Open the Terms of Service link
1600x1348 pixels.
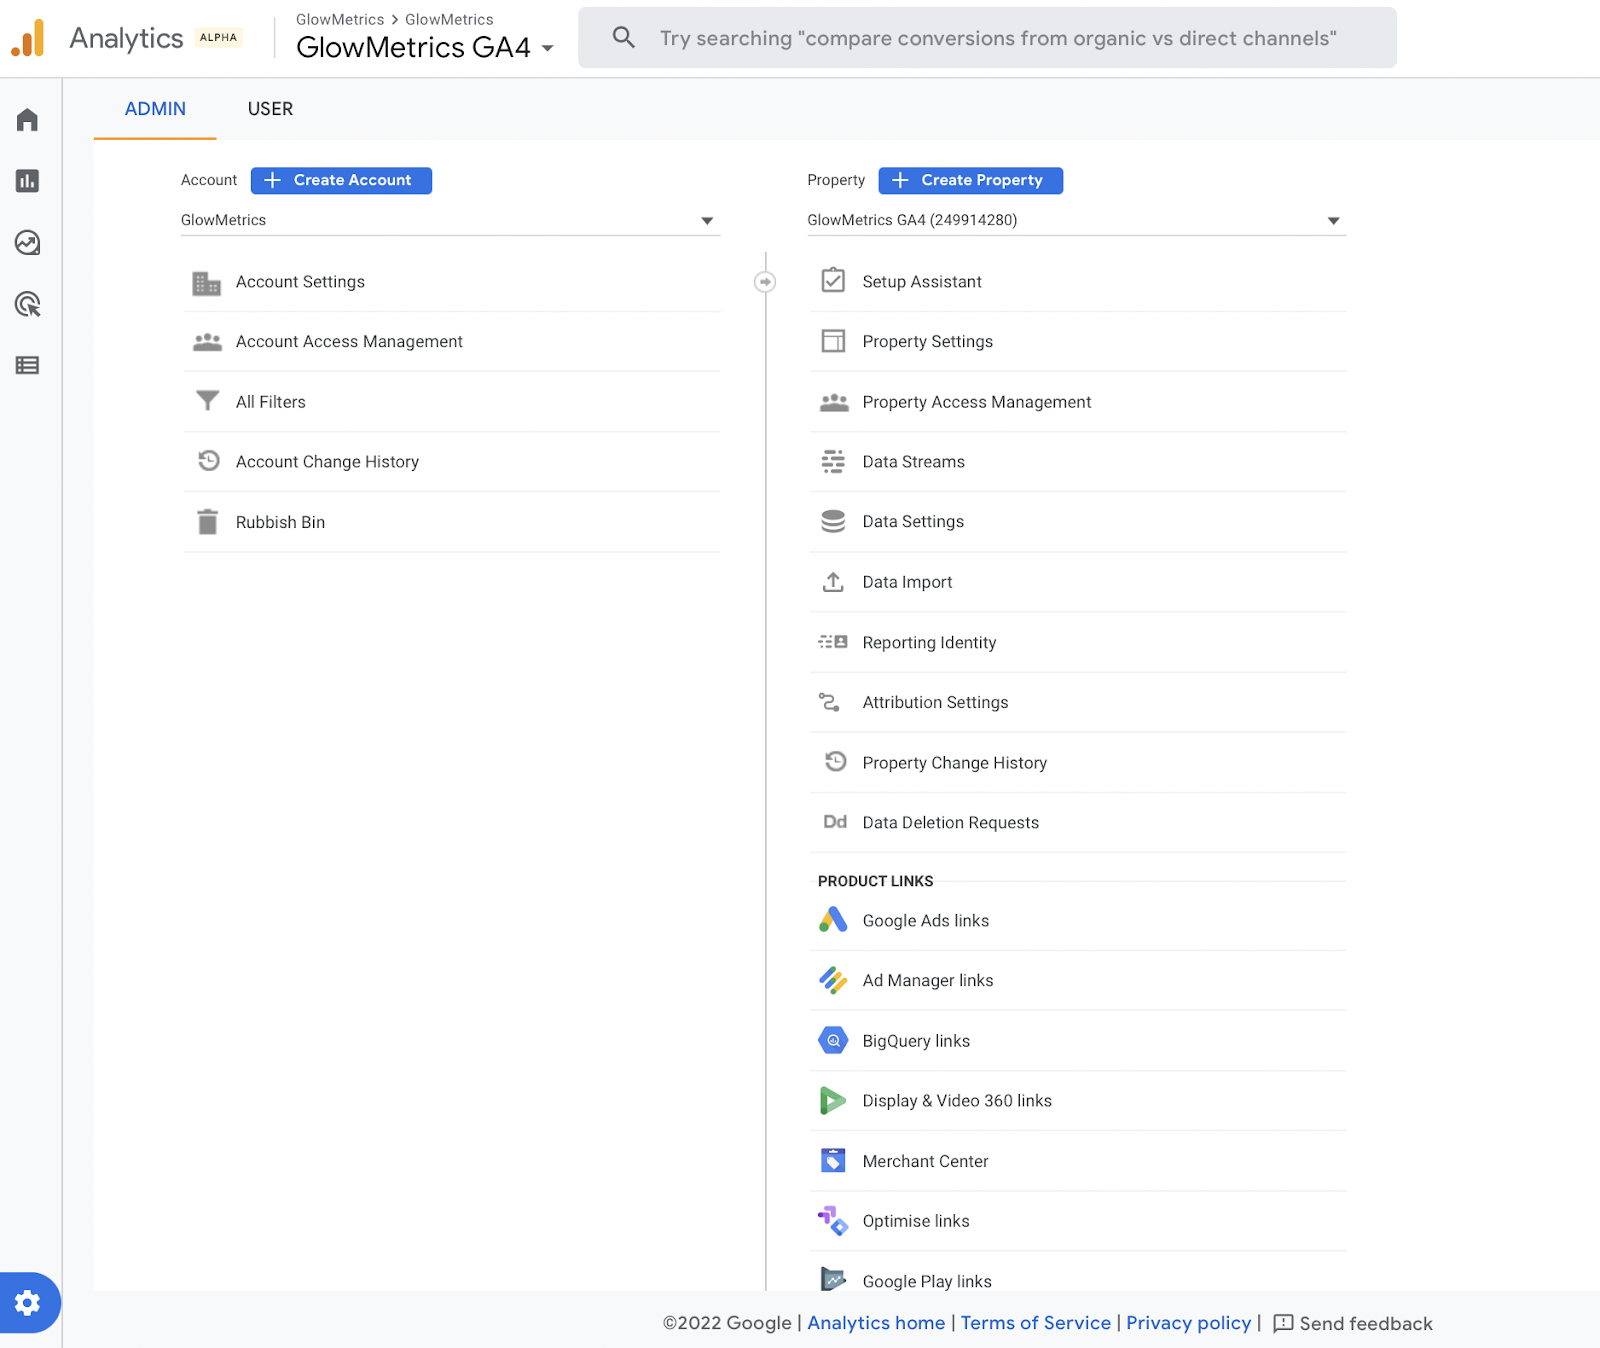tap(1035, 1323)
